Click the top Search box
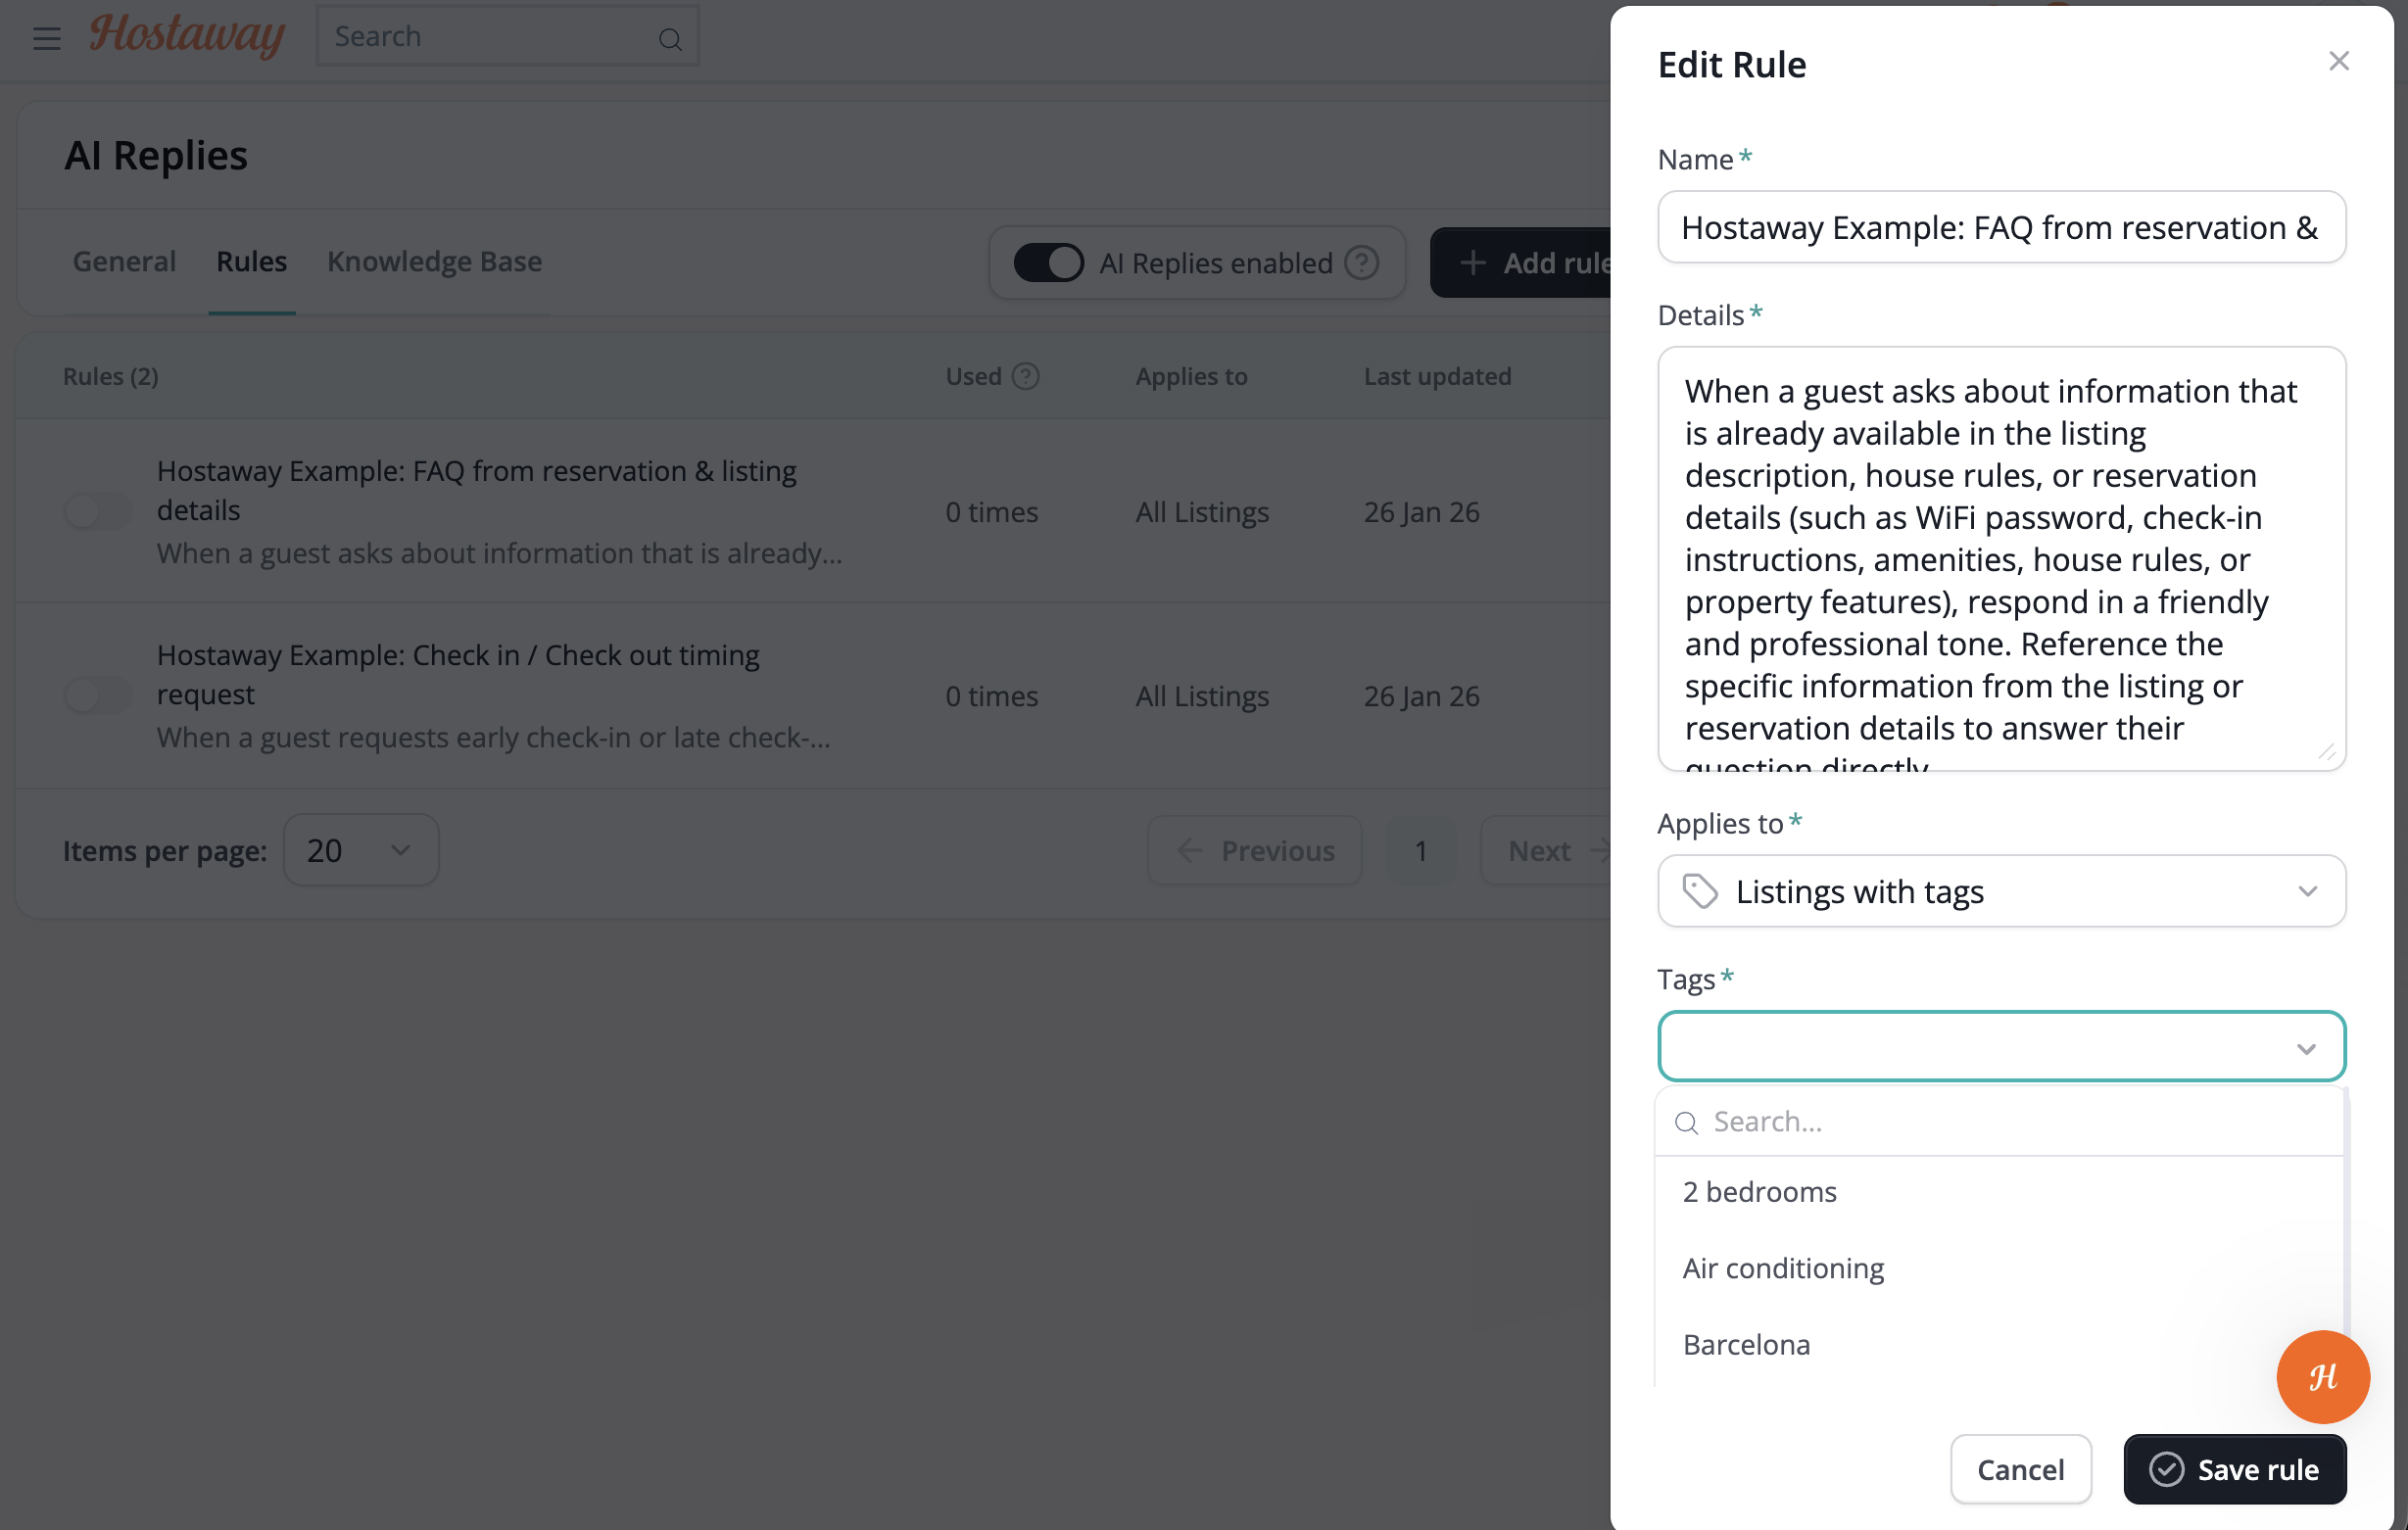 point(507,36)
